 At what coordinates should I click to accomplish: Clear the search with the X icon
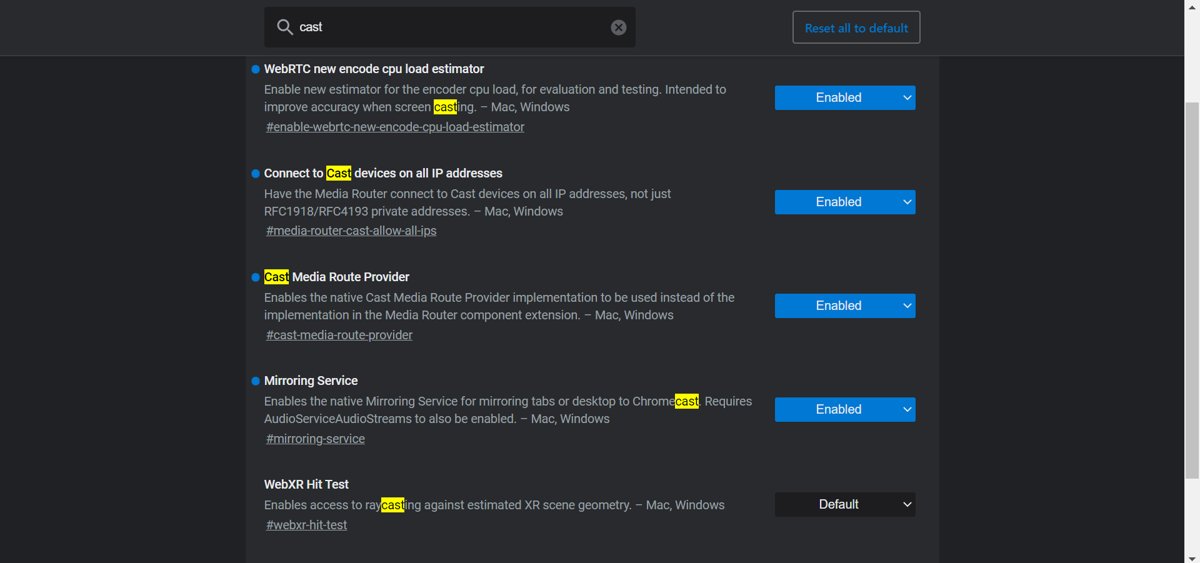(618, 27)
